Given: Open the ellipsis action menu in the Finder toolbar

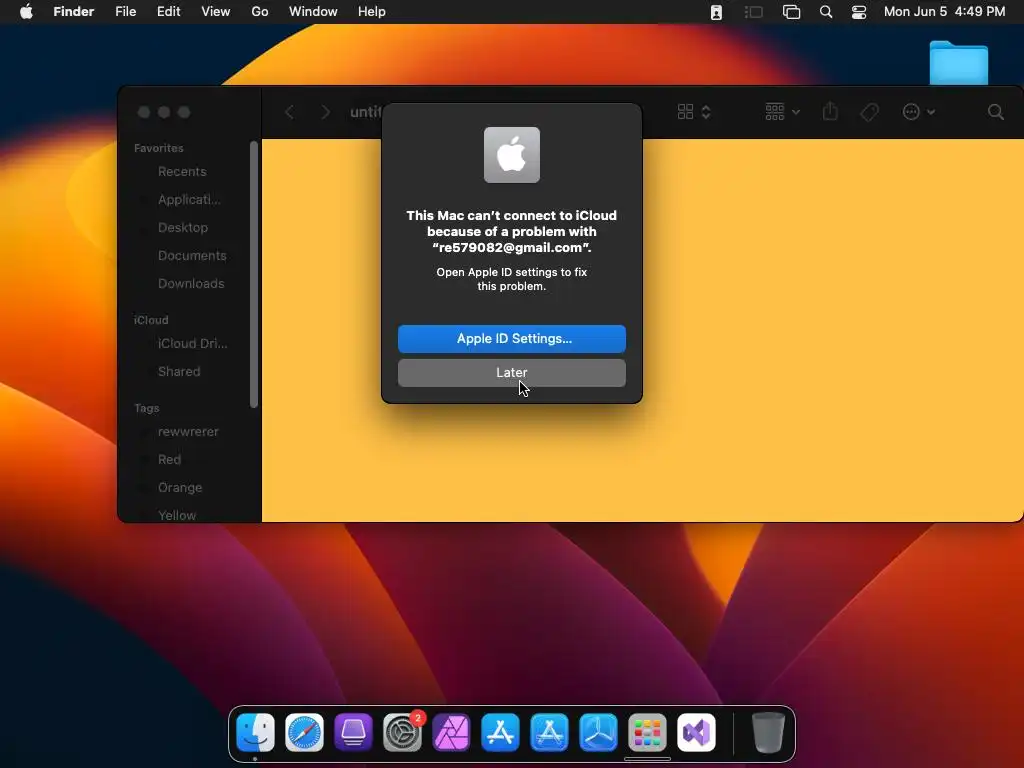Looking at the screenshot, I should [918, 112].
